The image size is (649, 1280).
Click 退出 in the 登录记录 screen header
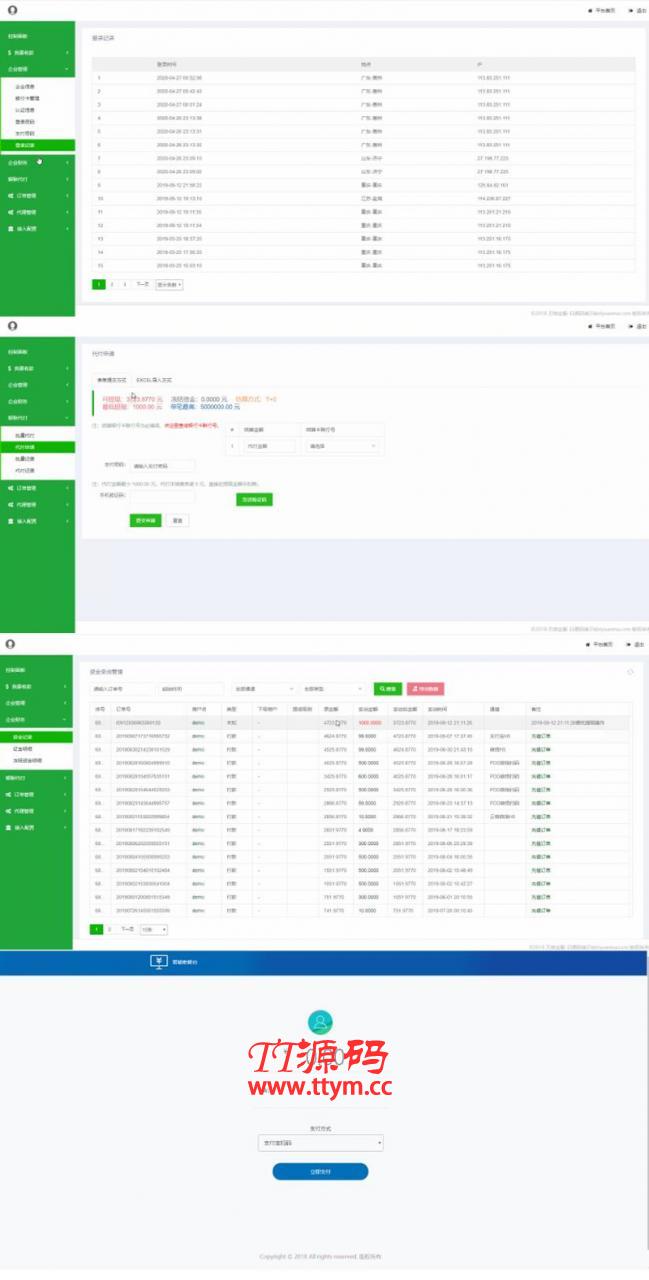pyautogui.click(x=637, y=10)
